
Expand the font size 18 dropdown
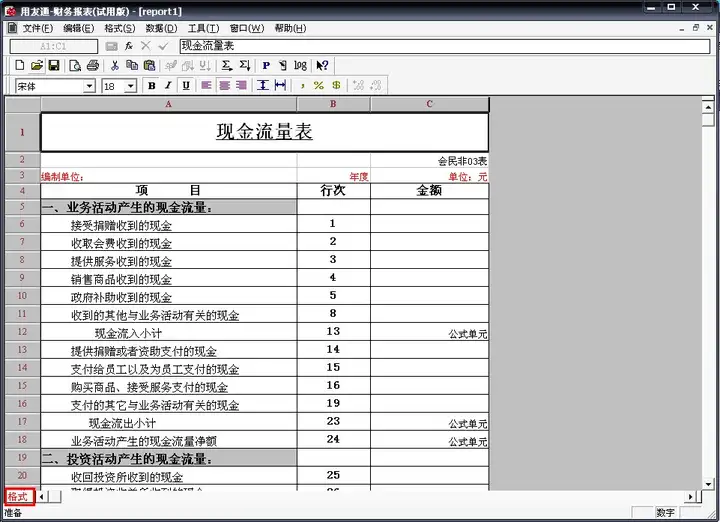(x=130, y=86)
